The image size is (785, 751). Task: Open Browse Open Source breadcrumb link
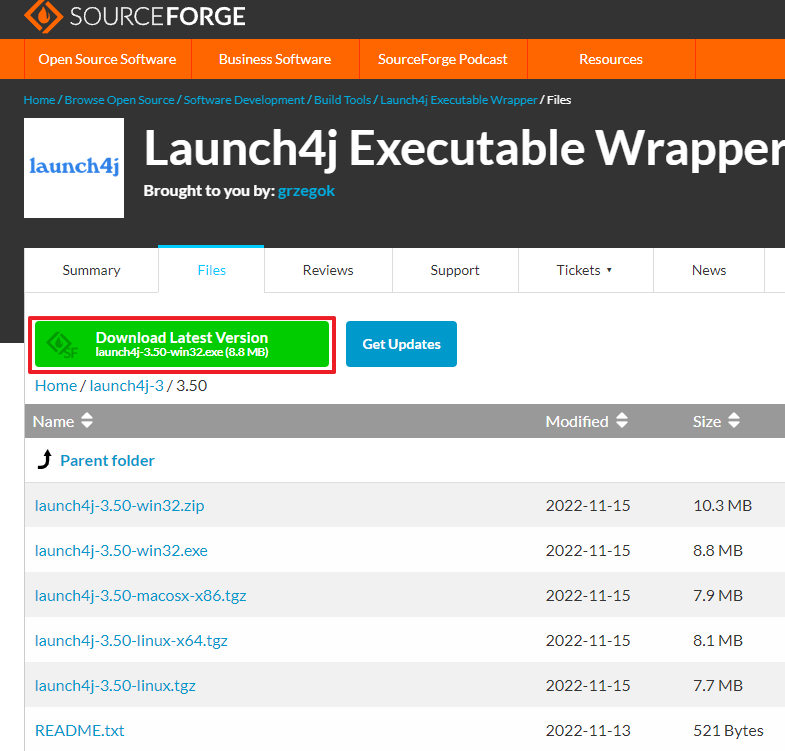(120, 100)
